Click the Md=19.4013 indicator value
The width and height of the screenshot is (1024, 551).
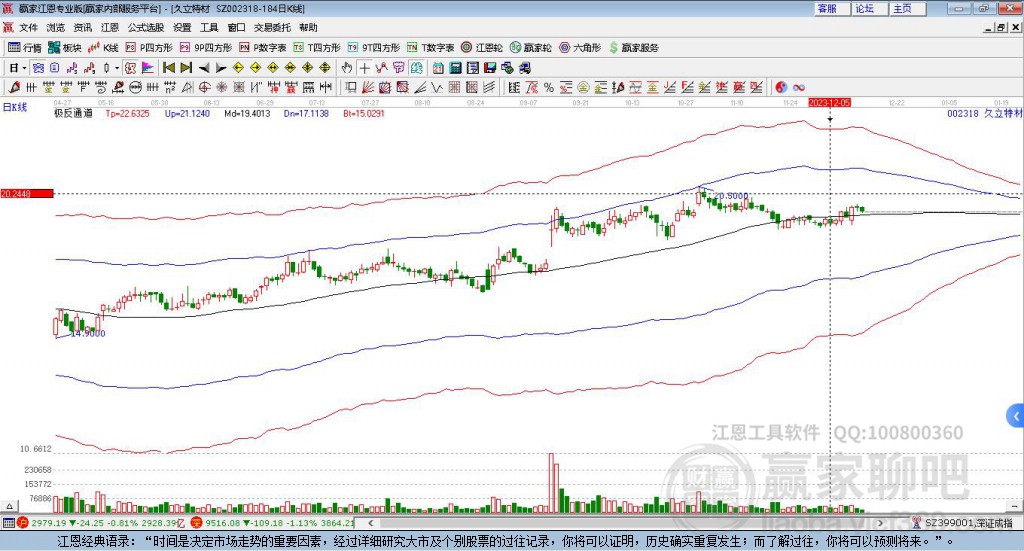247,113
